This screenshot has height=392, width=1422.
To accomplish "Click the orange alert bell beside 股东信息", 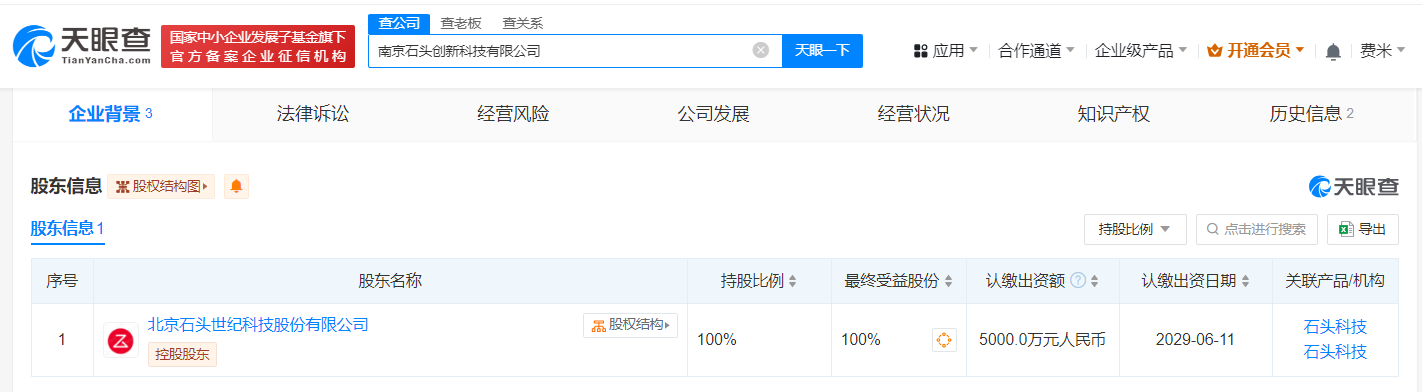I will (236, 186).
